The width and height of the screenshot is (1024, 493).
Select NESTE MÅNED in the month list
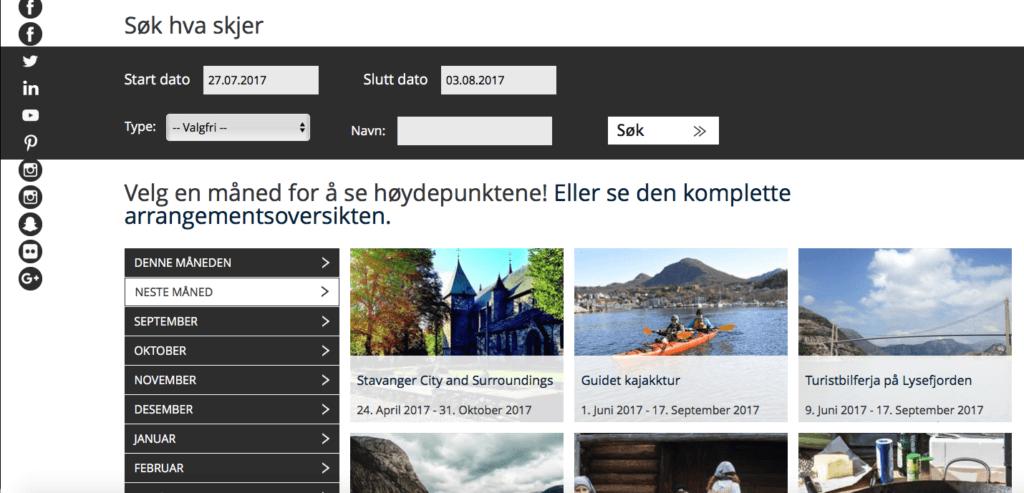tap(232, 292)
